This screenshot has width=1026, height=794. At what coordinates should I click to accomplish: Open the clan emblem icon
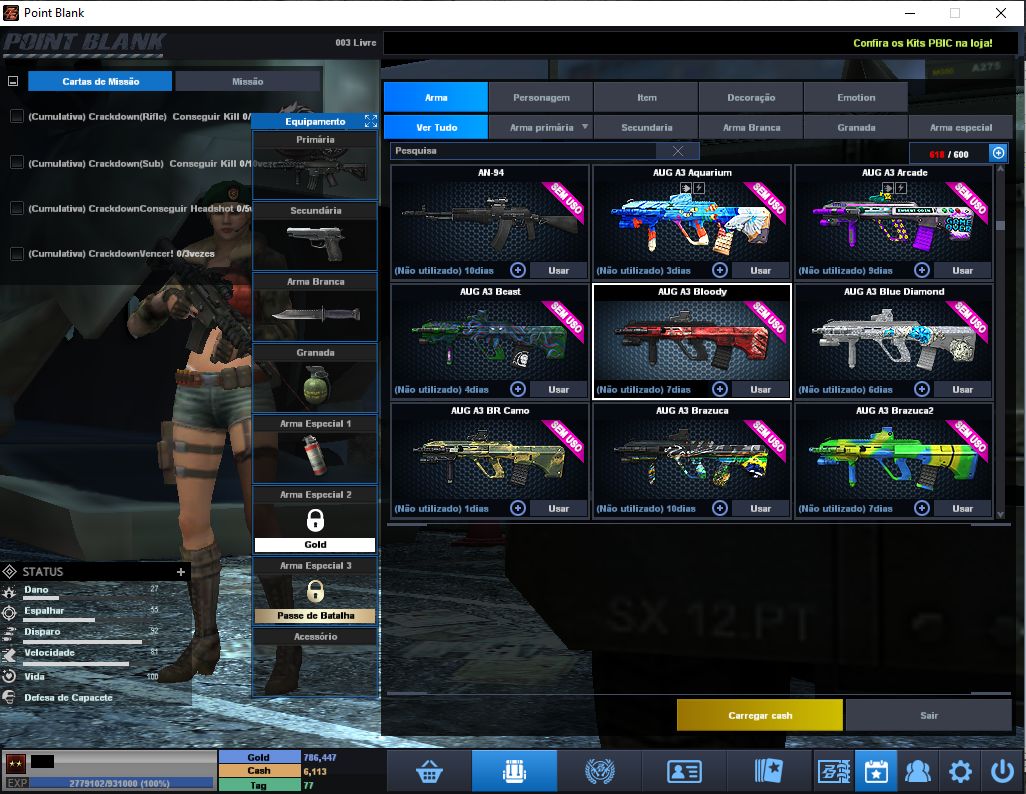pyautogui.click(x=599, y=772)
